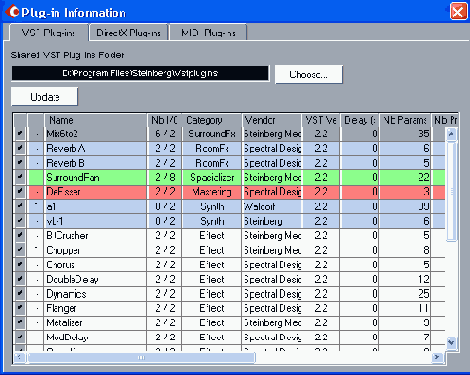
Task: Select the Dynamics name cell
Action: 95,294
